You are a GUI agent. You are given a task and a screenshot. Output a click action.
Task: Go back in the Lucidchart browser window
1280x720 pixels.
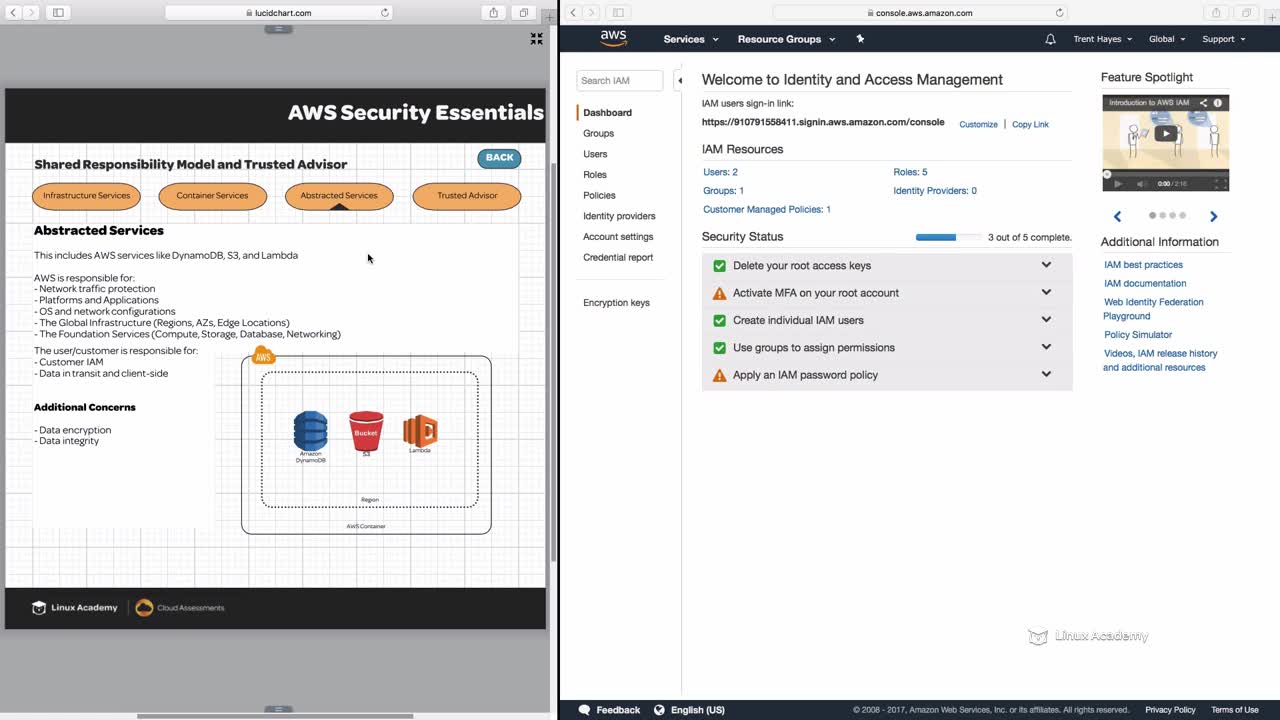(12, 13)
